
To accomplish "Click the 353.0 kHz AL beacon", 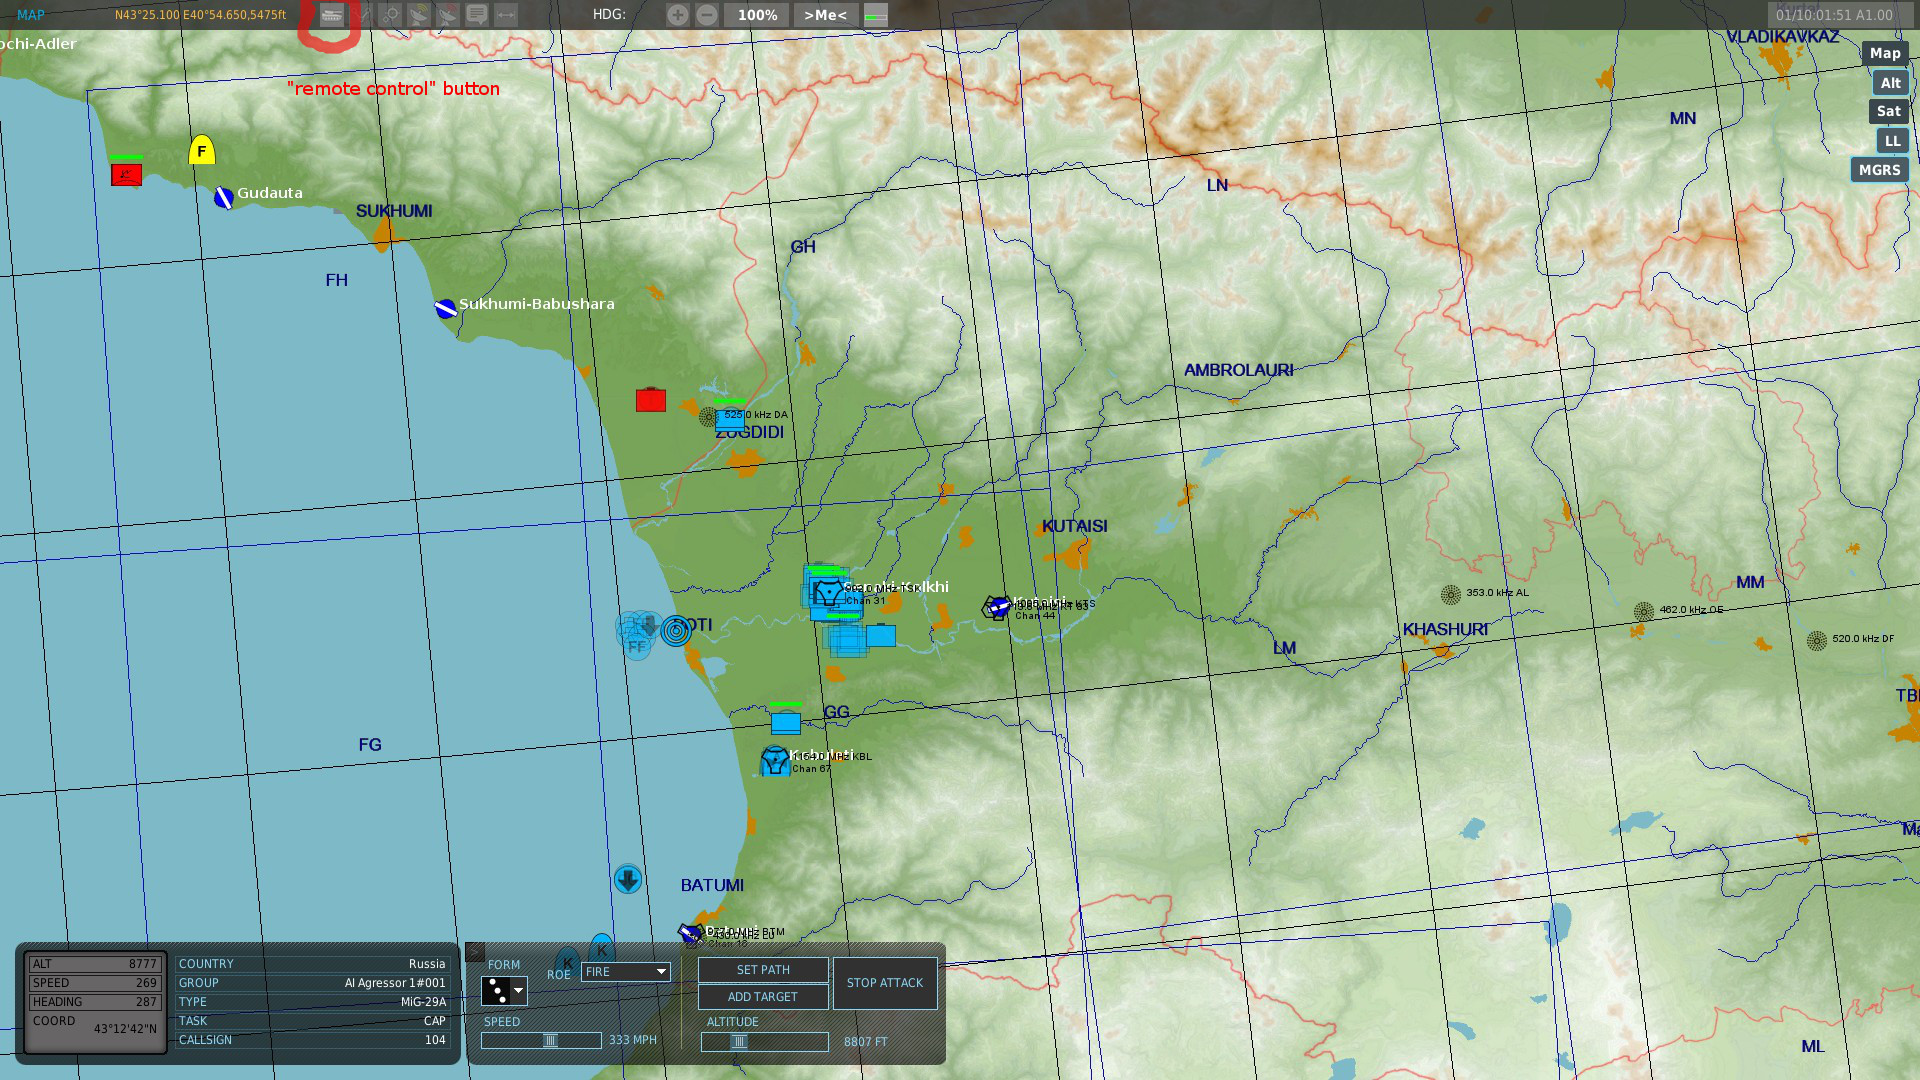I will (x=1451, y=595).
